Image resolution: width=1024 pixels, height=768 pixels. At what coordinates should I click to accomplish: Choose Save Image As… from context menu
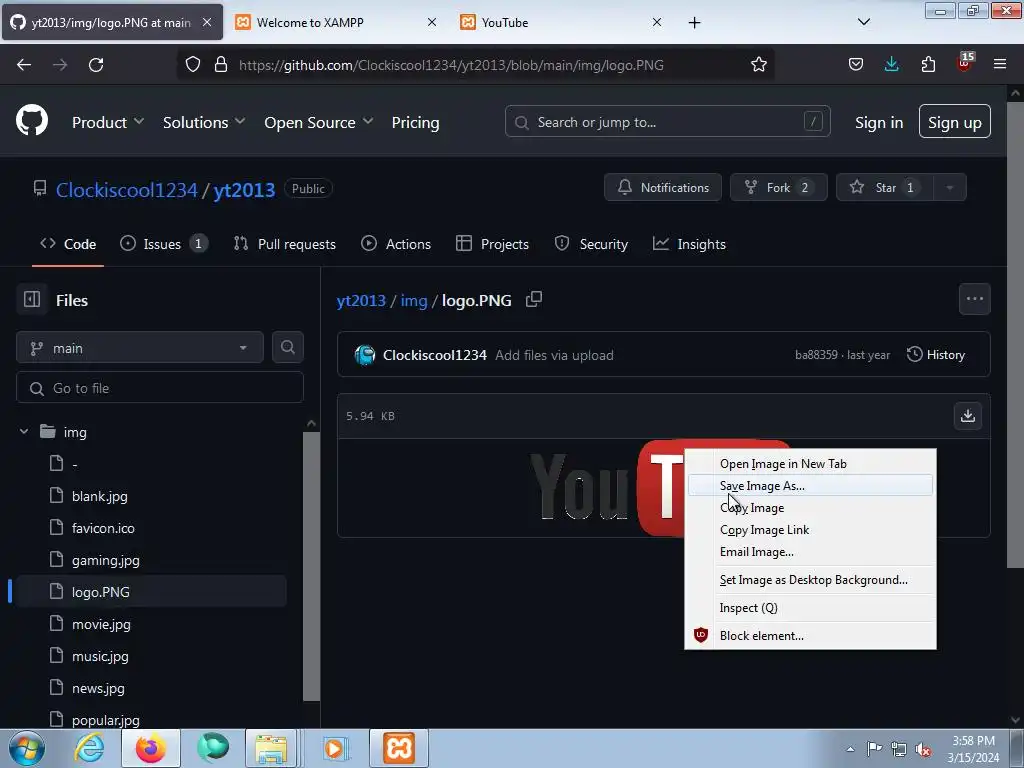tap(810, 485)
